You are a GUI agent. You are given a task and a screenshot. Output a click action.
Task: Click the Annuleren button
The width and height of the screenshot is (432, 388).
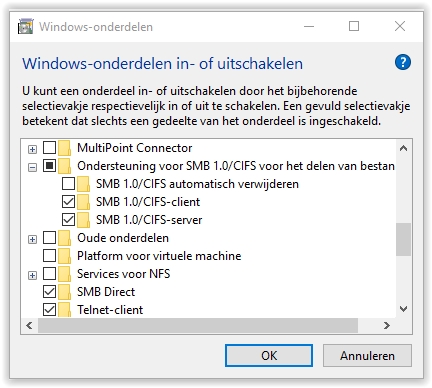pos(367,355)
